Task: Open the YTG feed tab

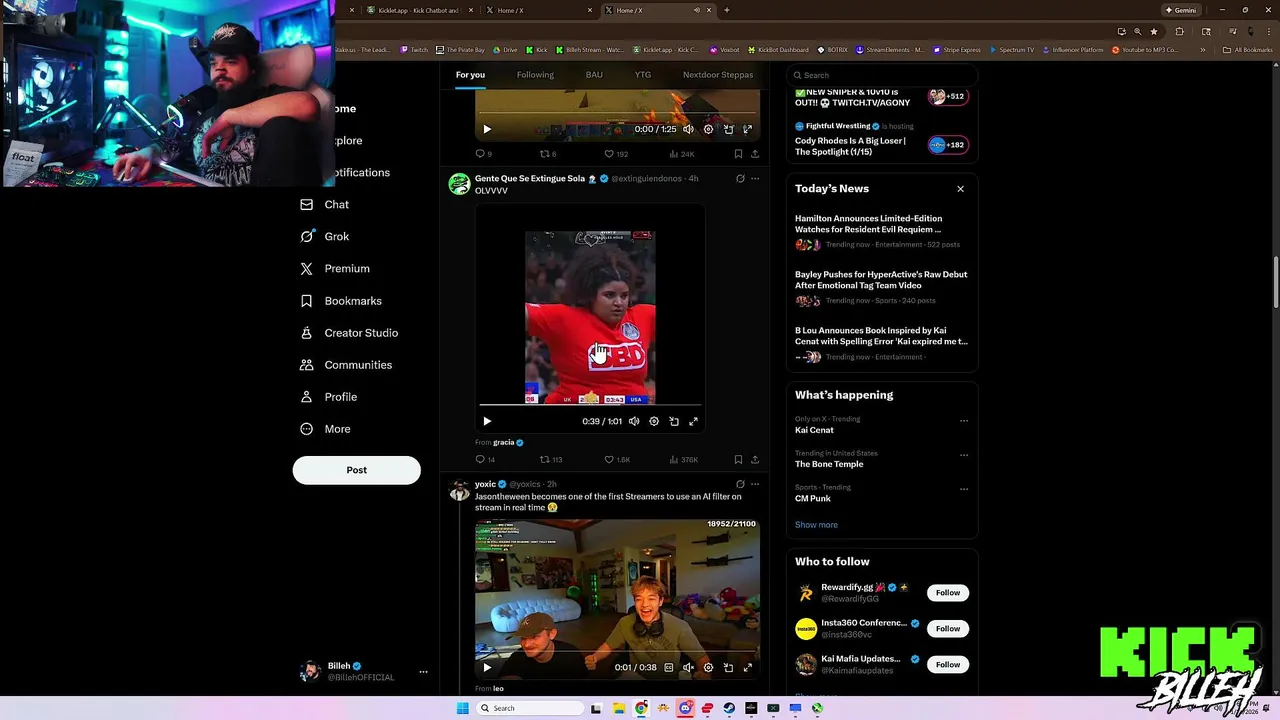Action: (x=643, y=75)
